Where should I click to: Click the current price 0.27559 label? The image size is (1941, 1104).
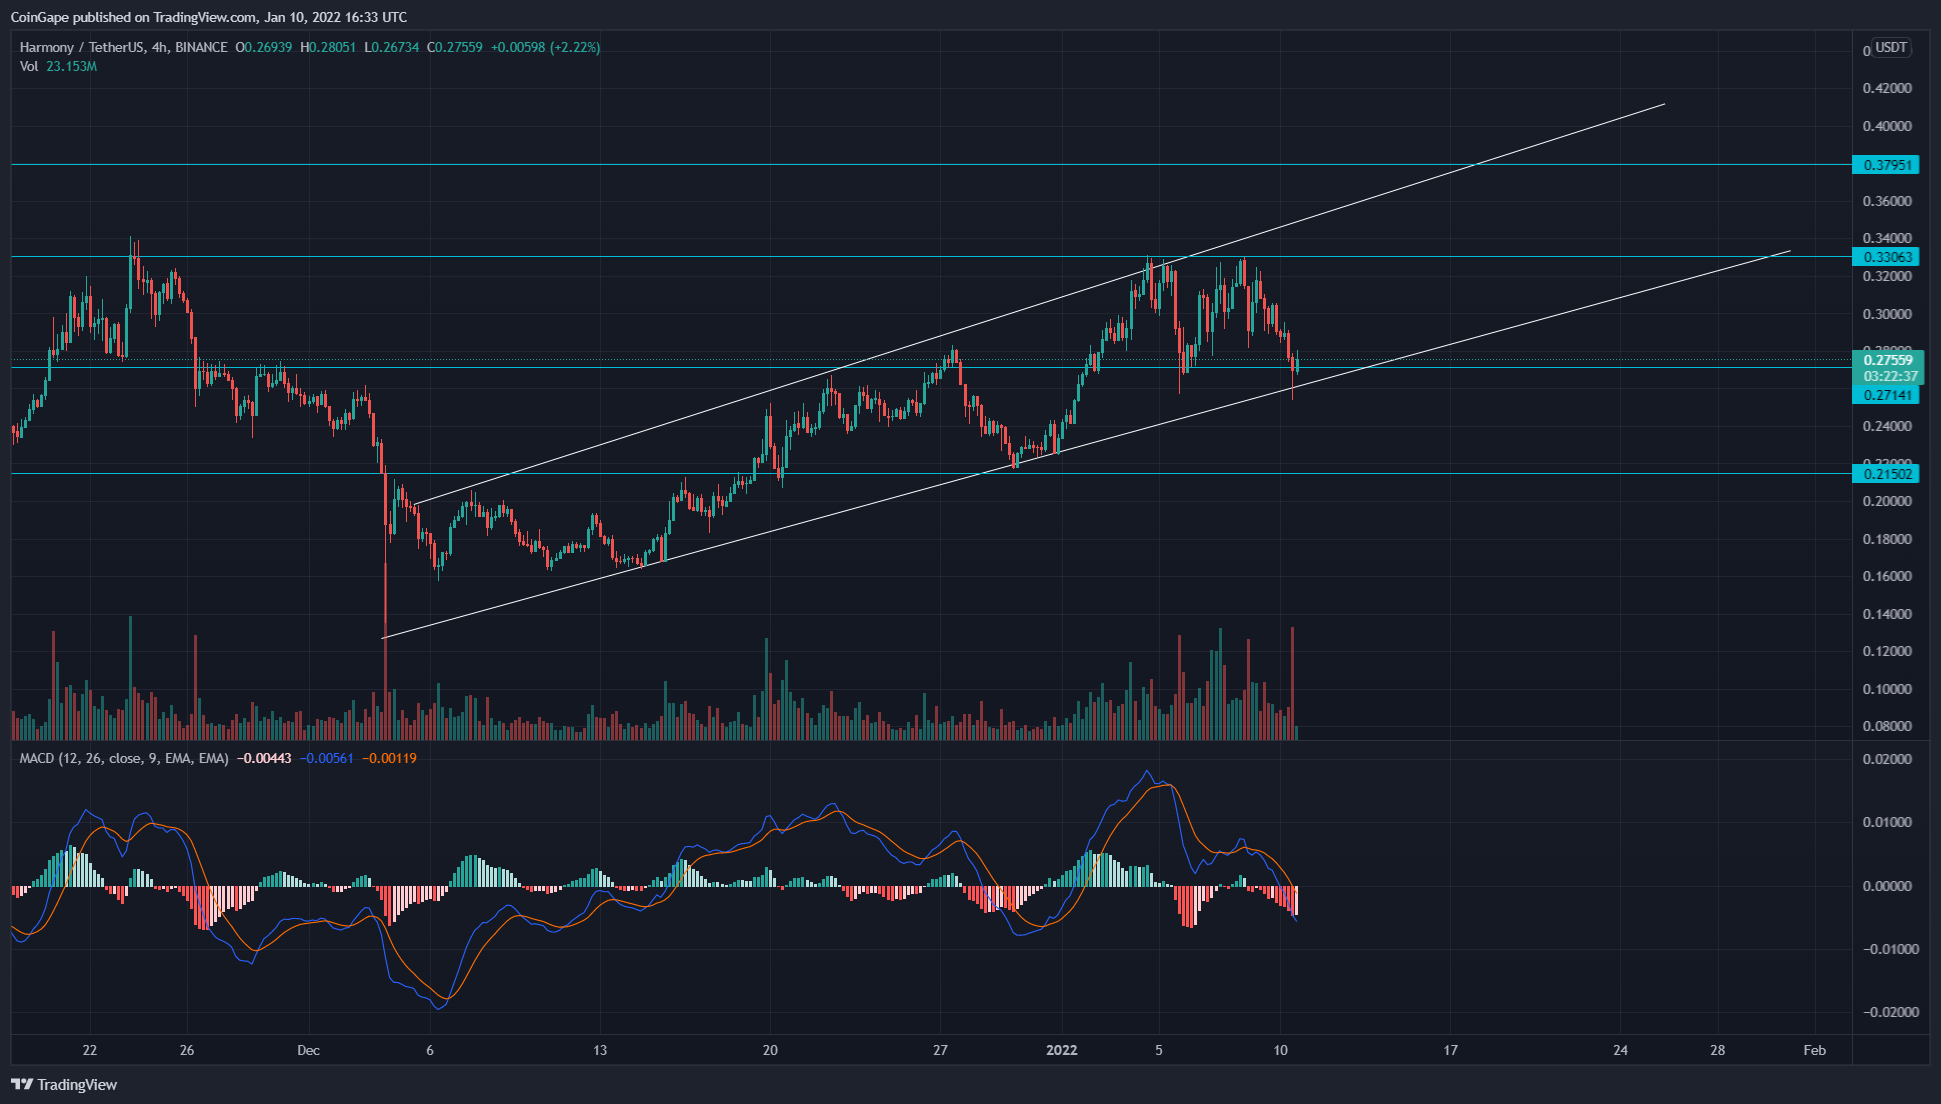pos(1887,360)
